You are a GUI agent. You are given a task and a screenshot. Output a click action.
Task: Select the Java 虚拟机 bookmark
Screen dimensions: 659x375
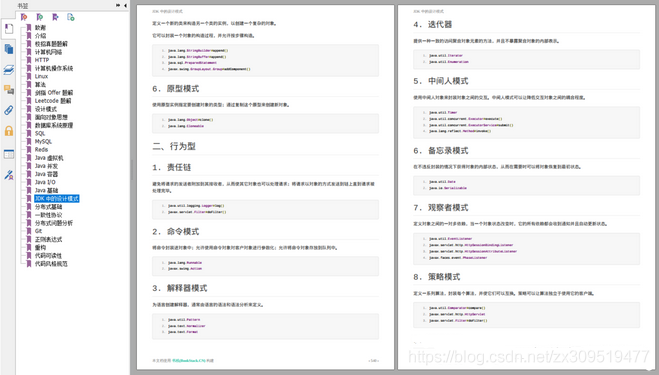[49, 158]
